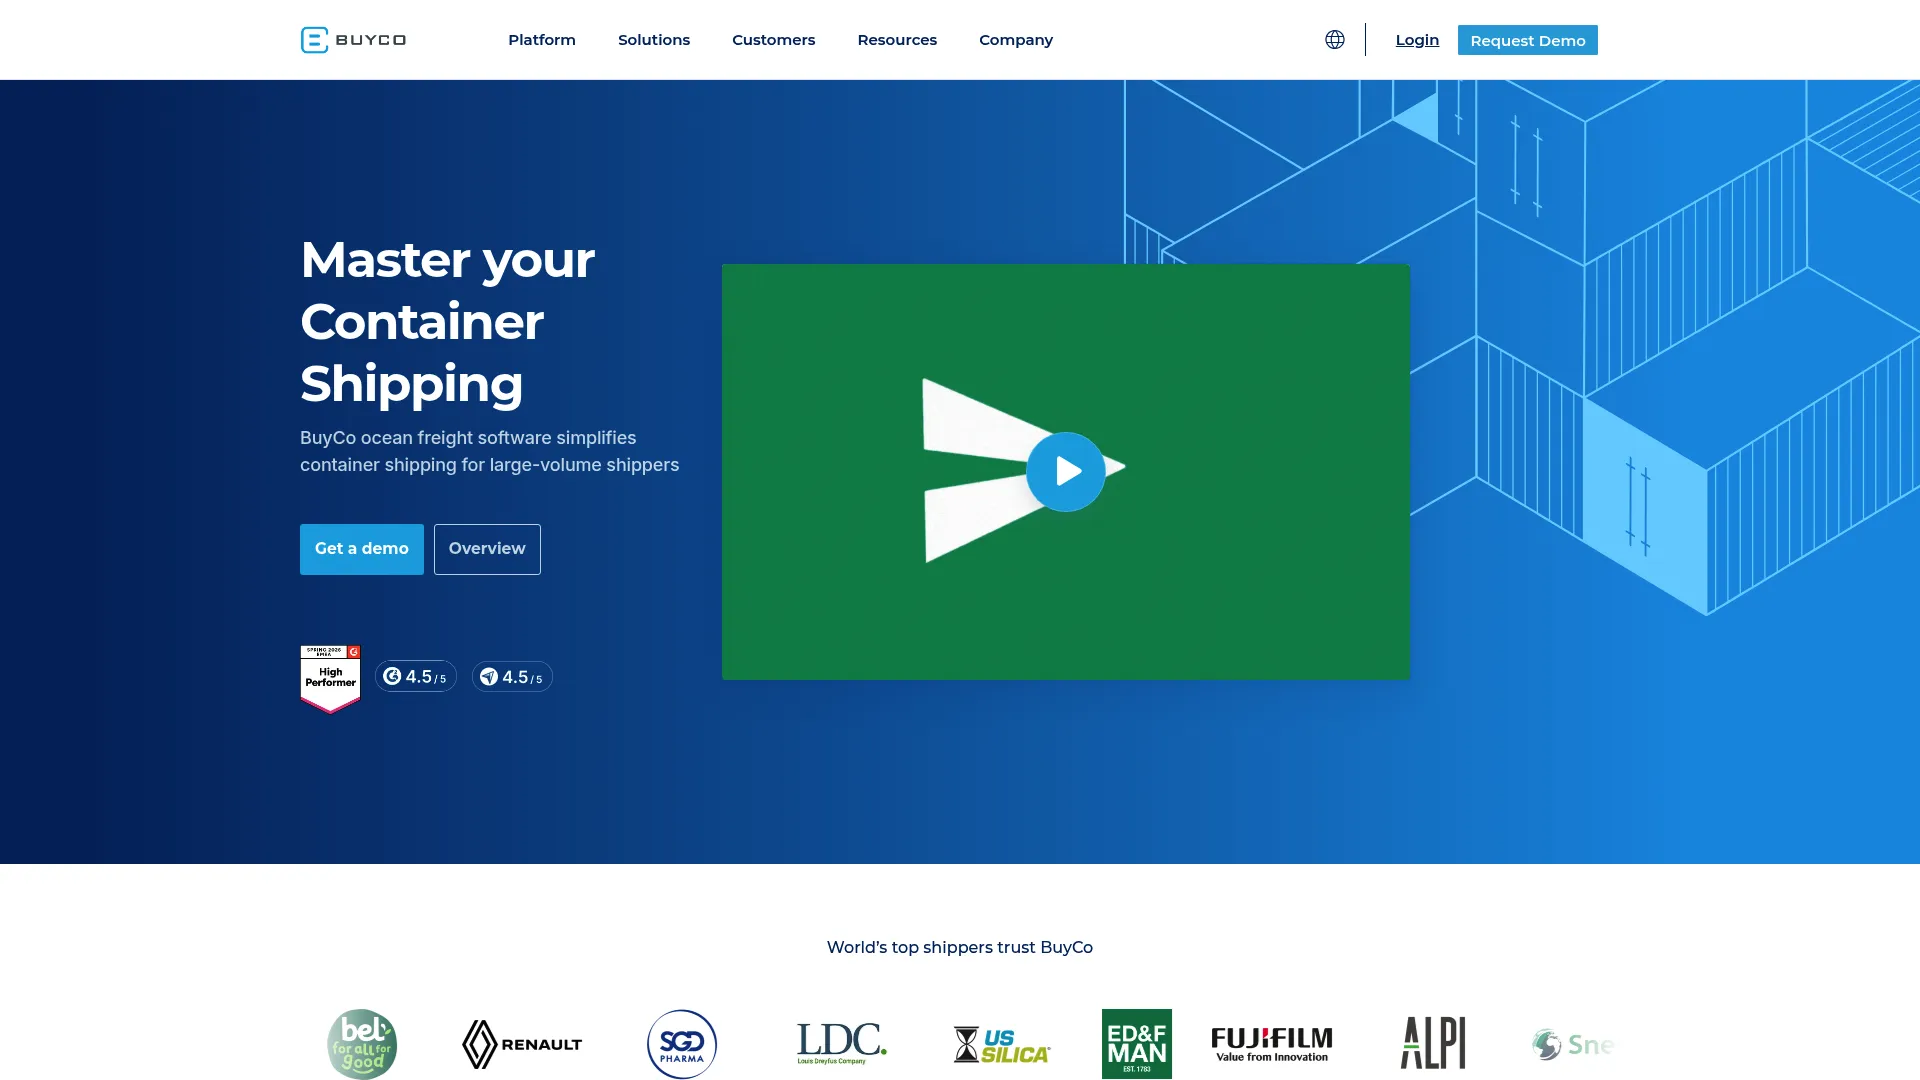Click the Bel customer logo
The height and width of the screenshot is (1080, 1920).
[362, 1044]
